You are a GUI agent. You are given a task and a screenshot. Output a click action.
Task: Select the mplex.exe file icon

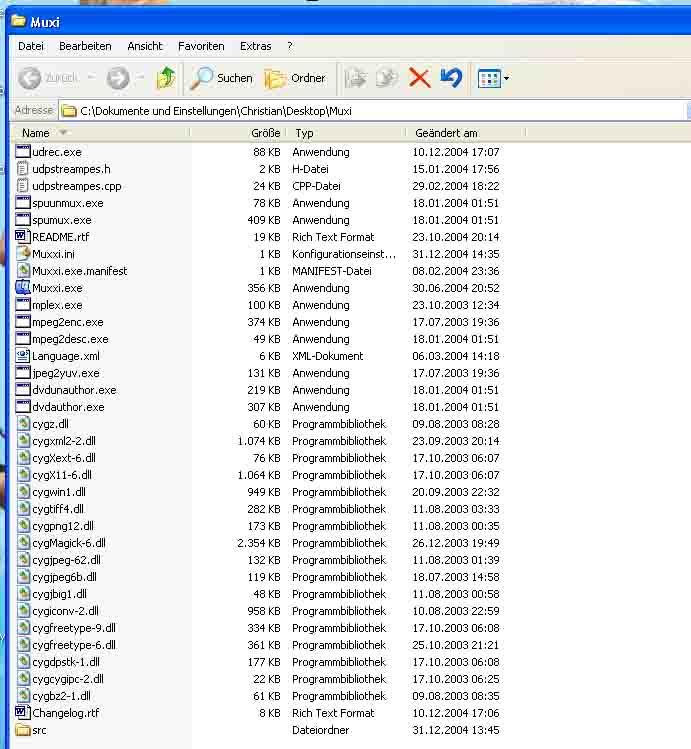pyautogui.click(x=23, y=305)
